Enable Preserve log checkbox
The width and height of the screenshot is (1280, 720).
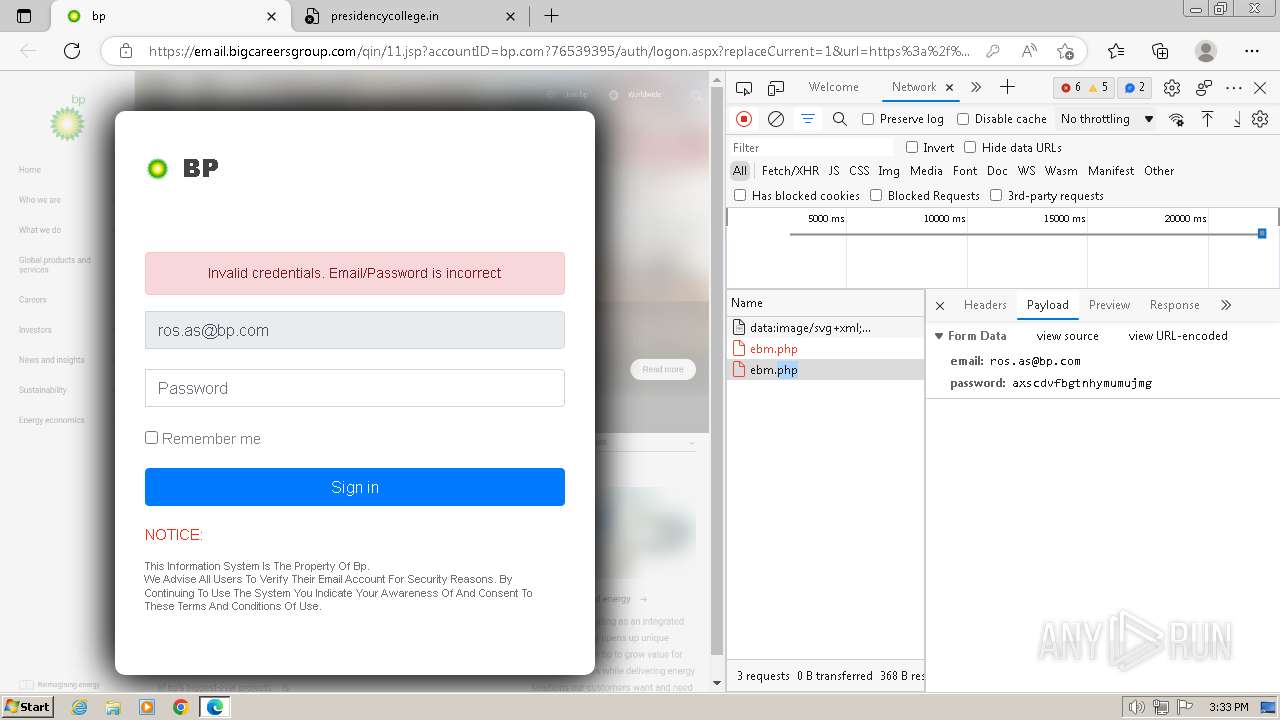[868, 119]
